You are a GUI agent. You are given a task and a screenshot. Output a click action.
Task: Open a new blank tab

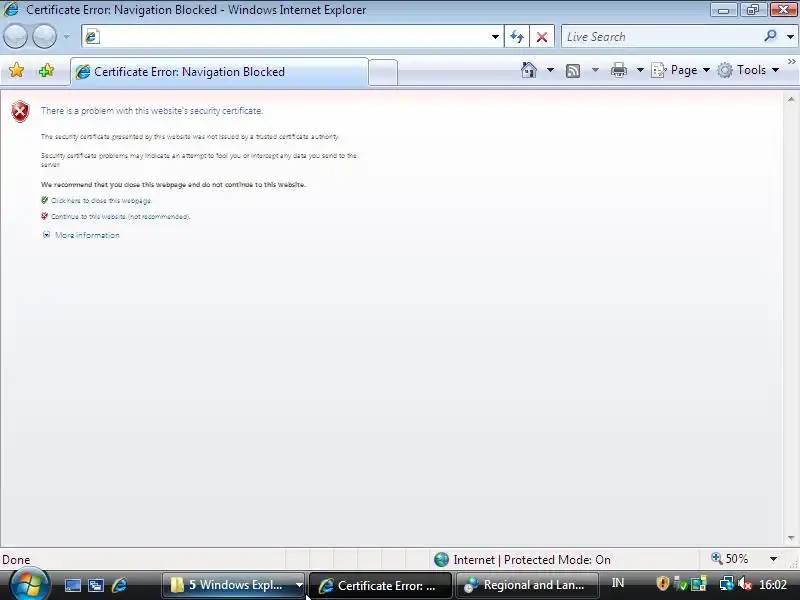click(x=383, y=72)
